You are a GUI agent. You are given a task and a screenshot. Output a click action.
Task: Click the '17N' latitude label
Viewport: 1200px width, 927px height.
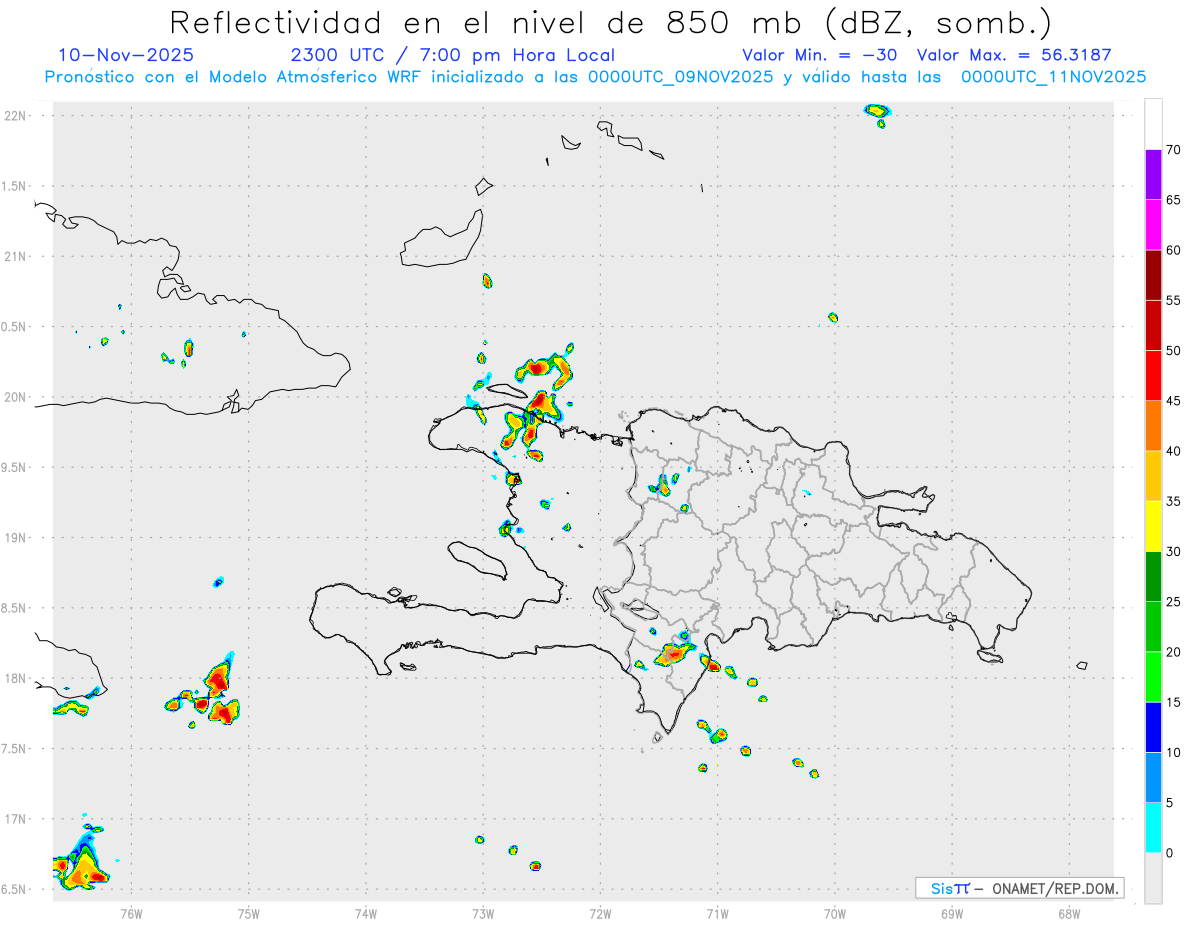[x=15, y=819]
